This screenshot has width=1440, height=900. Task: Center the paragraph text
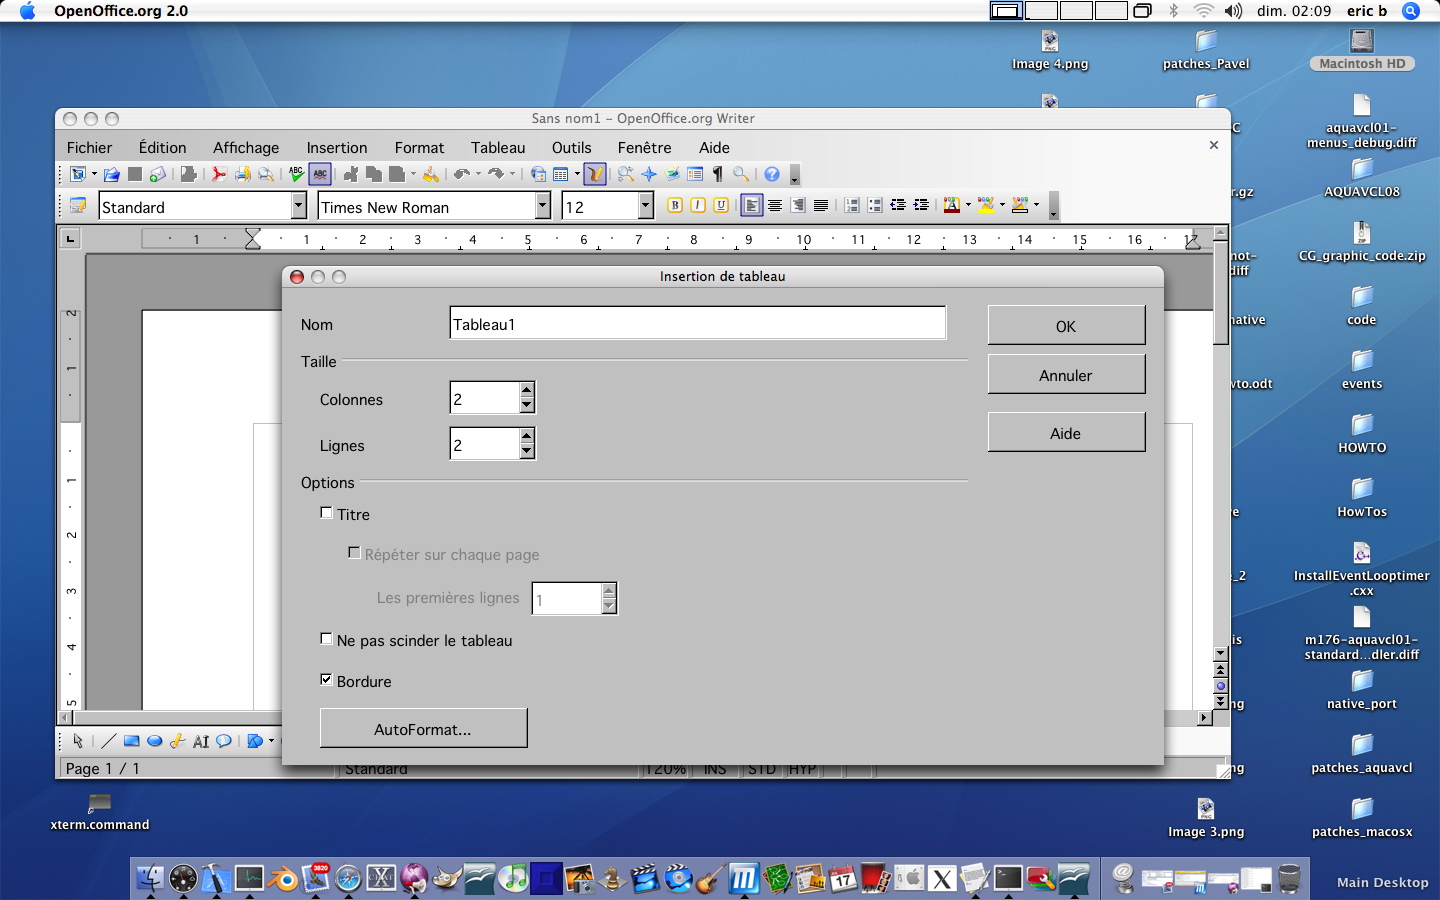775,205
